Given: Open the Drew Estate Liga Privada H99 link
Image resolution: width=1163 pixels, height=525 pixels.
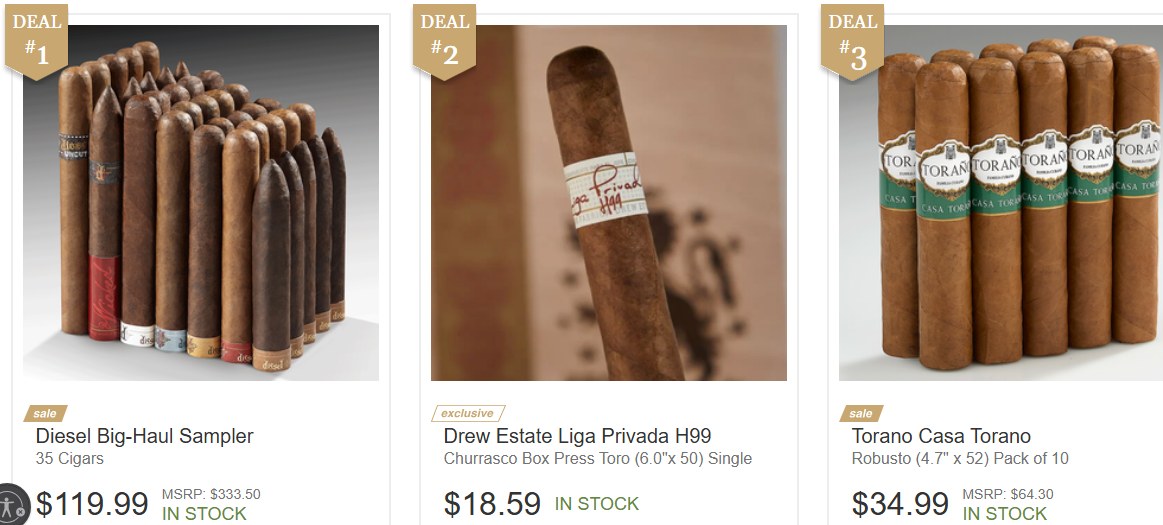Looking at the screenshot, I should click(577, 436).
